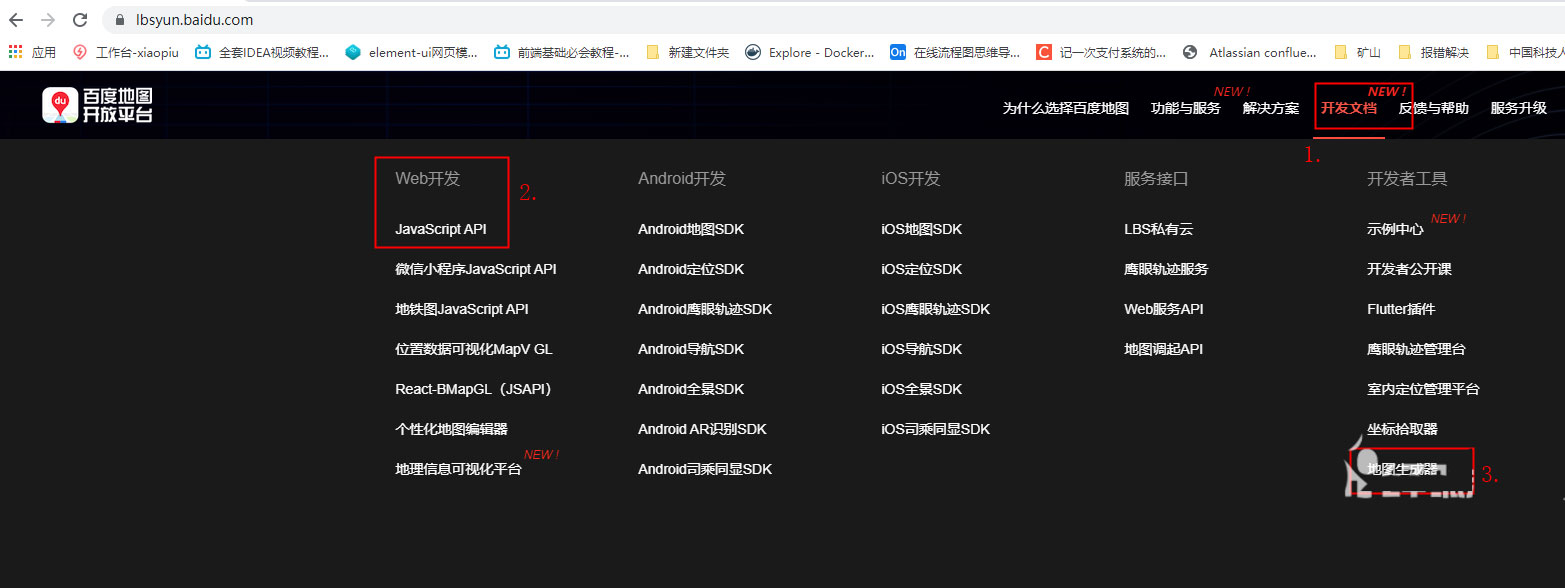Open the Android地图SDK link

pyautogui.click(x=691, y=229)
